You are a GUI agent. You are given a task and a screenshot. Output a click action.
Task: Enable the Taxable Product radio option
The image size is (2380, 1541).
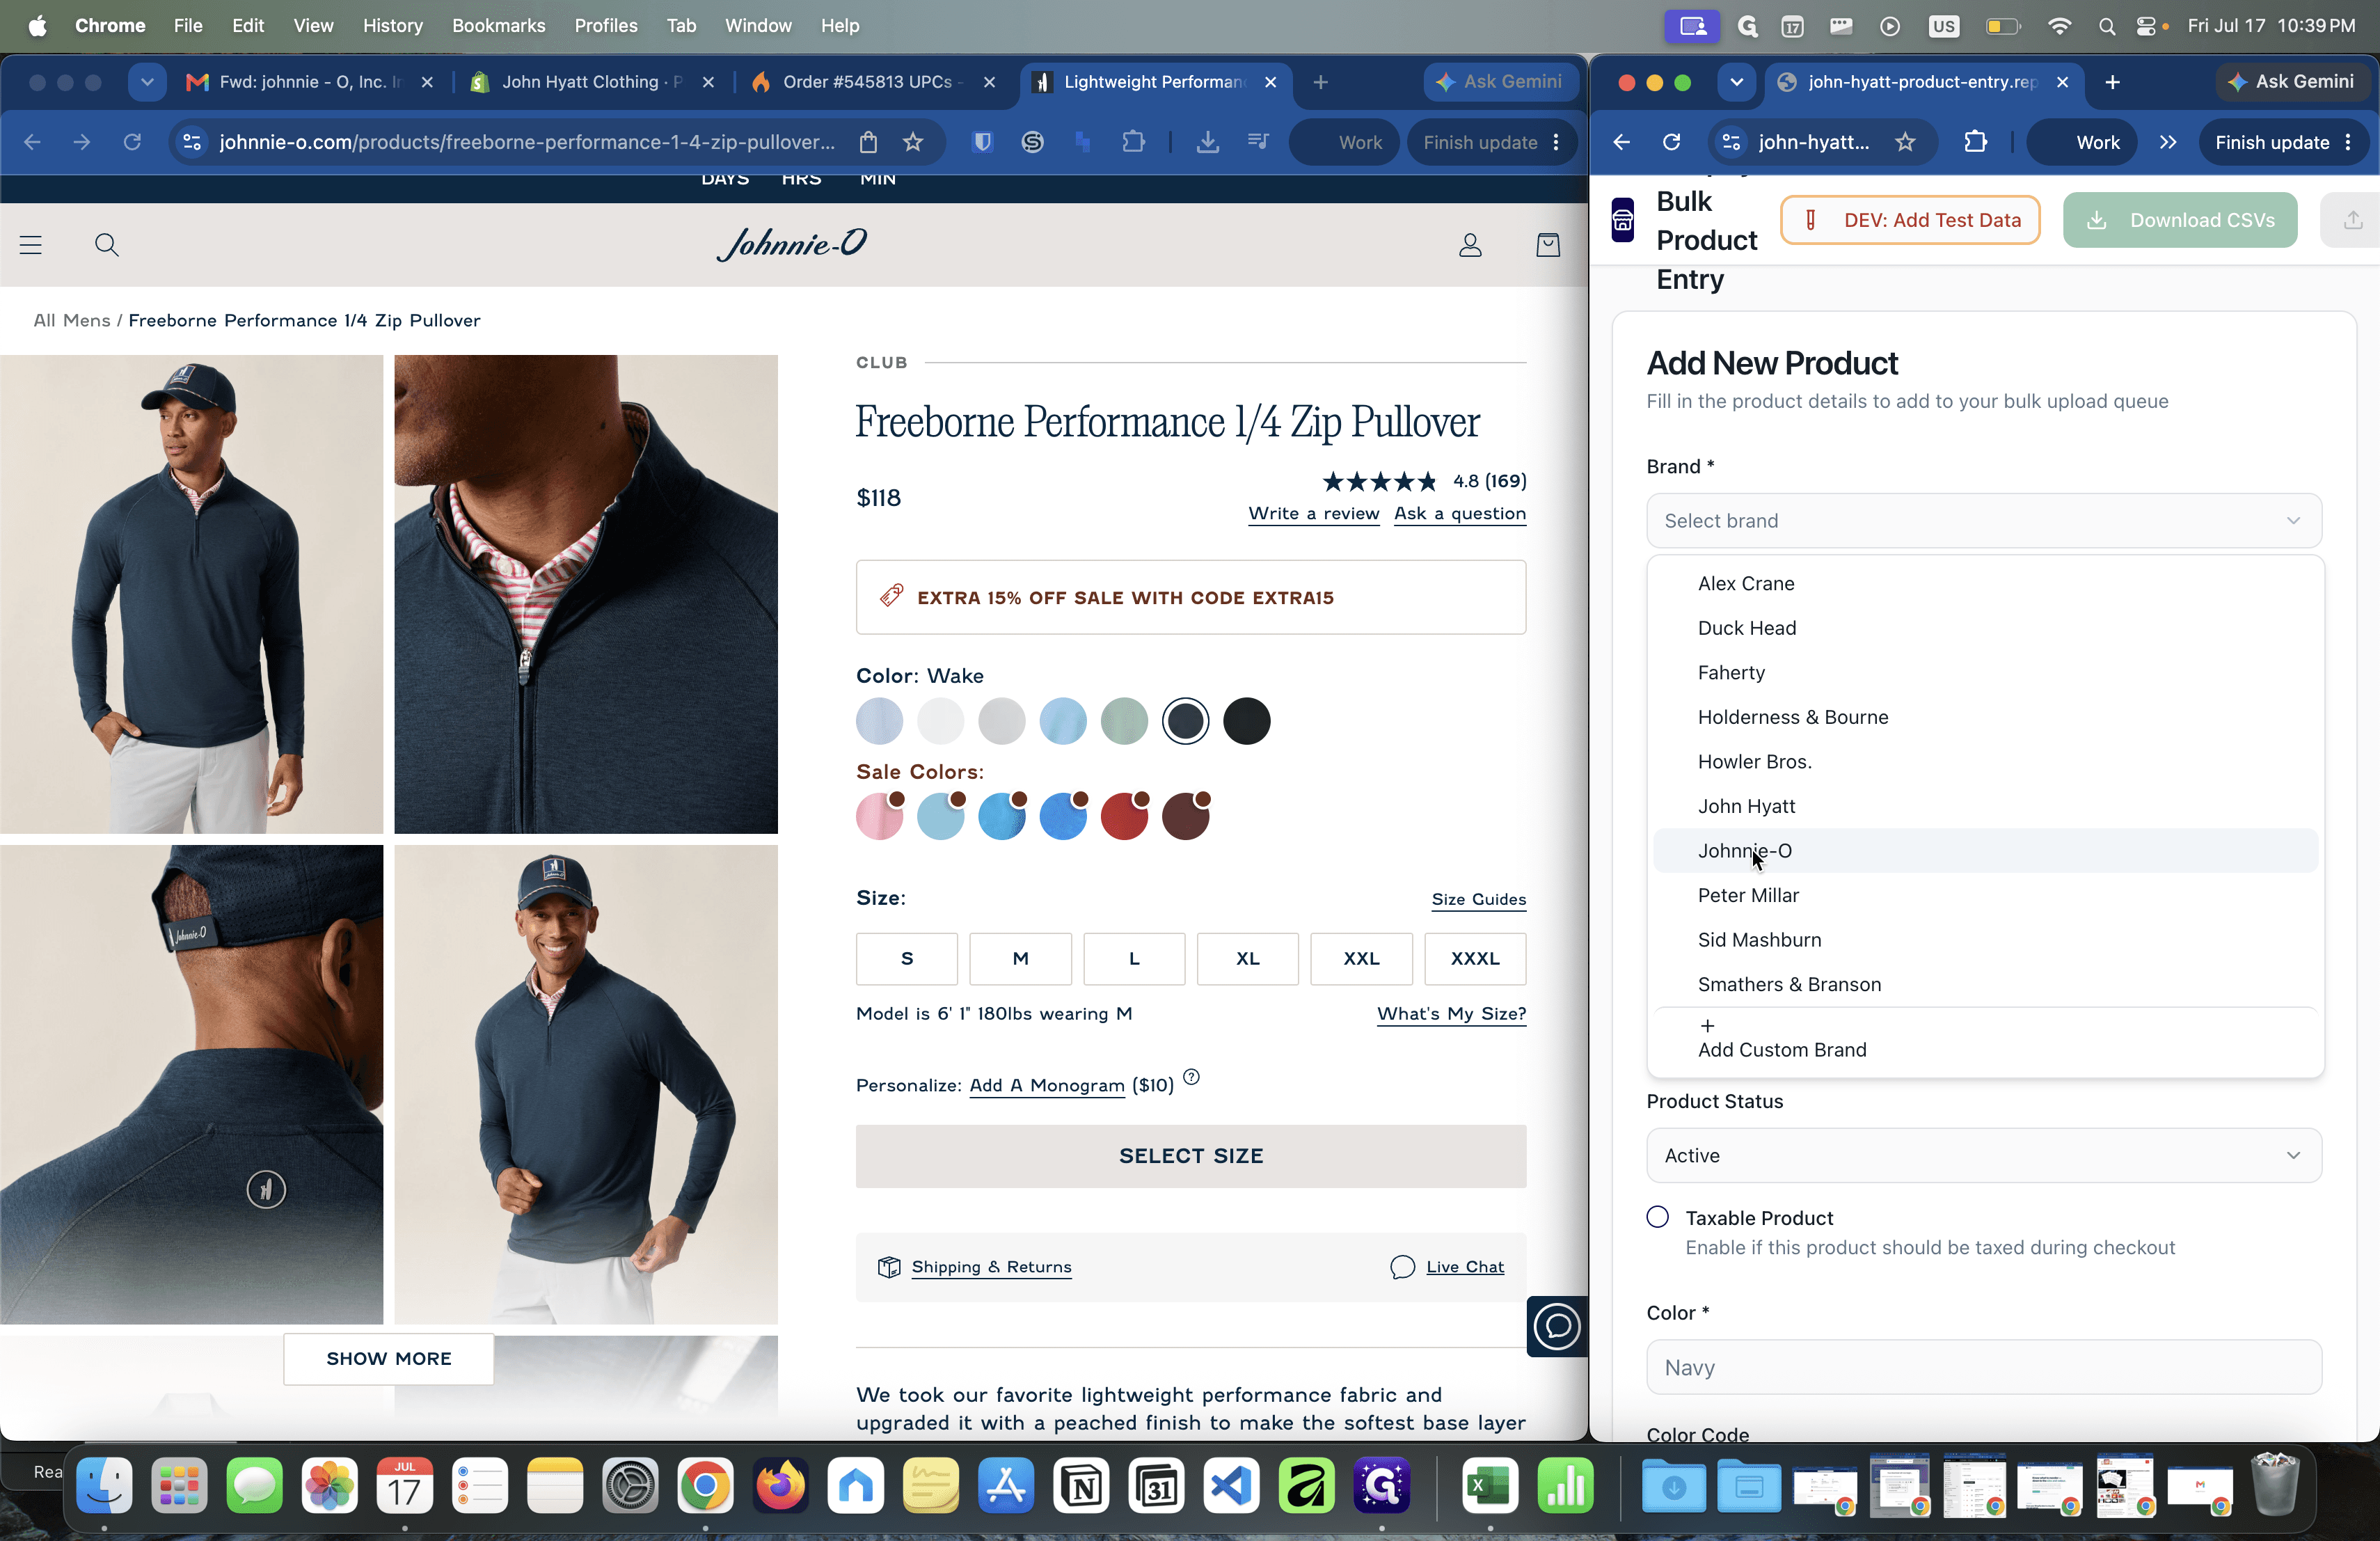click(1658, 1217)
